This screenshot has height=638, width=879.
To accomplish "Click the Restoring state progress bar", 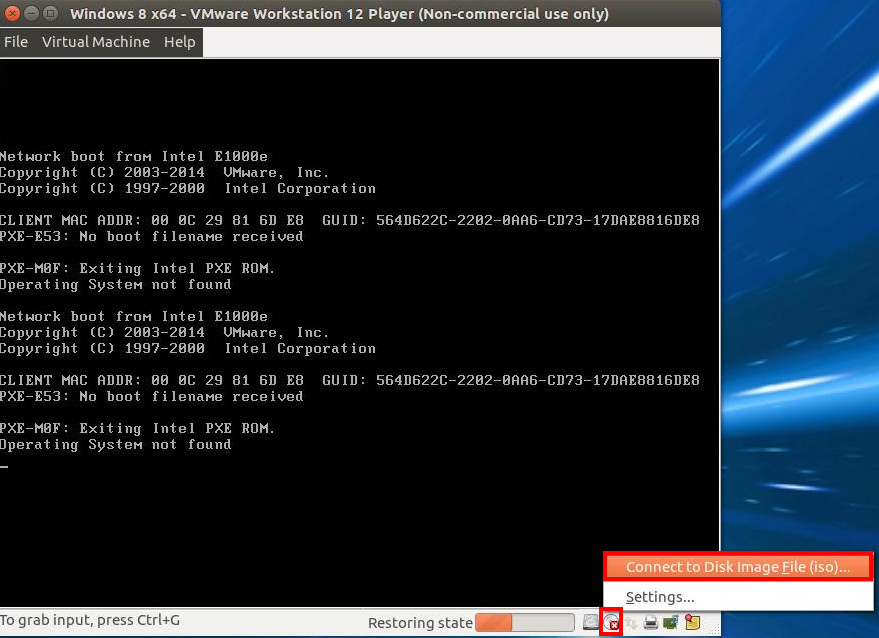I will (x=525, y=622).
